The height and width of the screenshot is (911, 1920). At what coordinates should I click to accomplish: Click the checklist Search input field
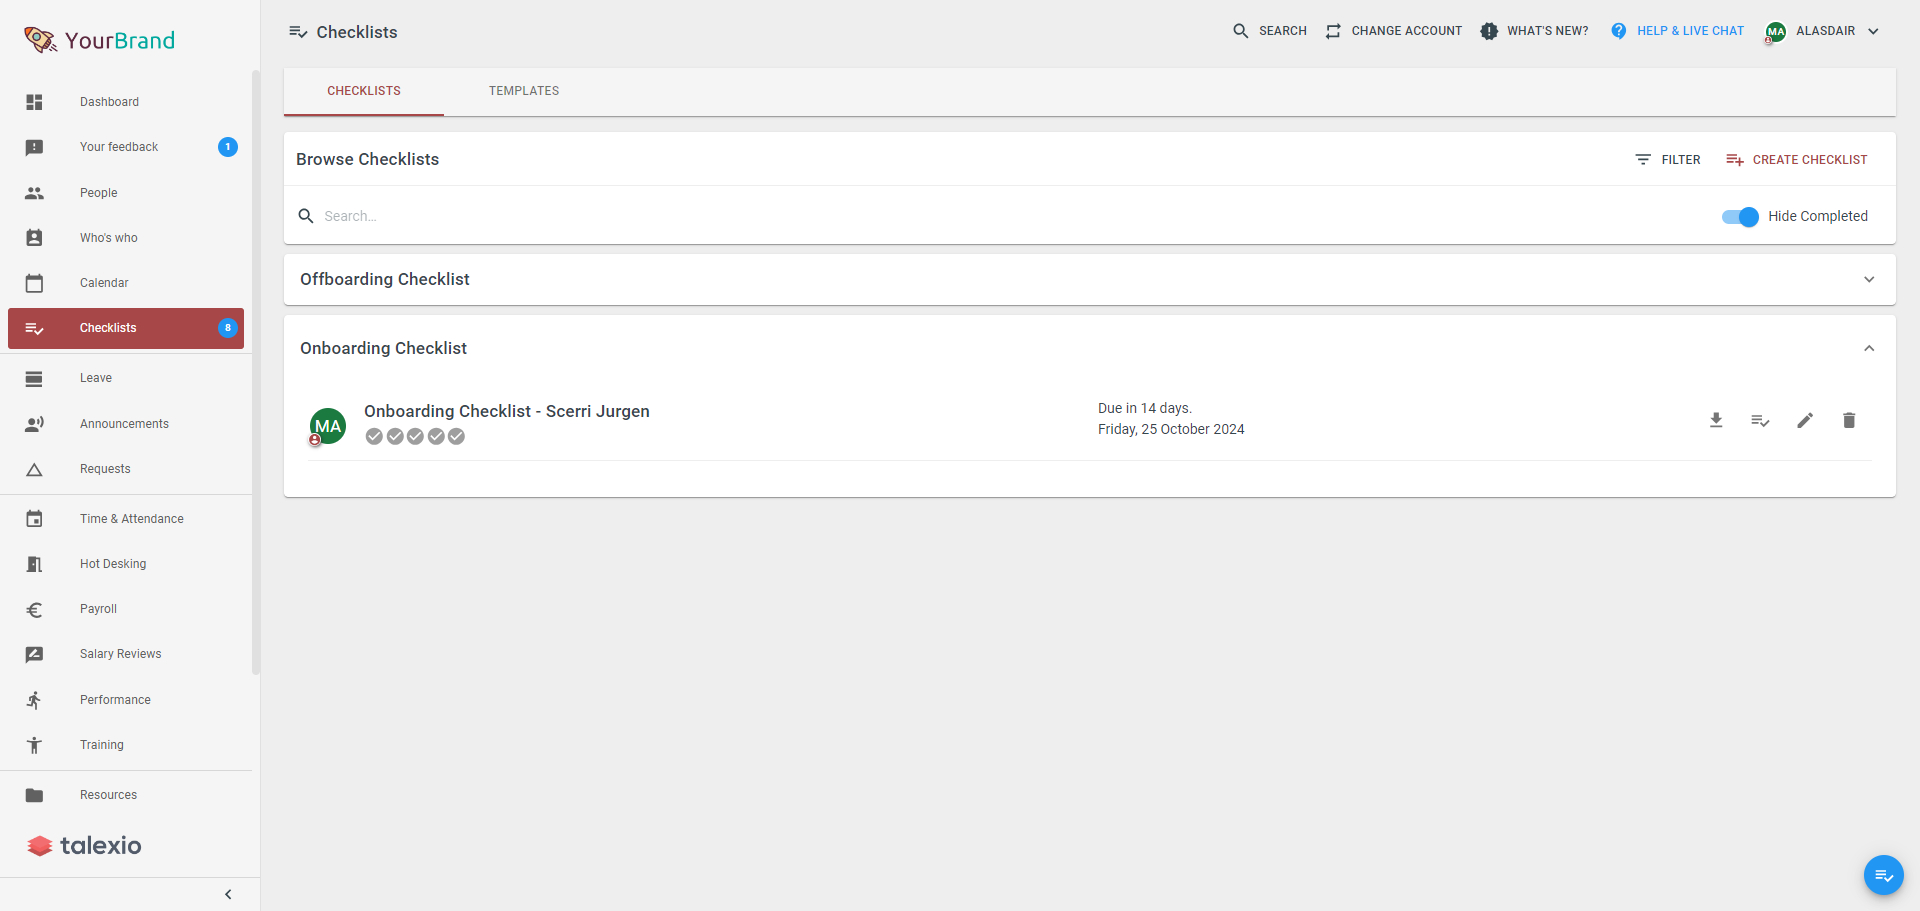tap(1010, 216)
